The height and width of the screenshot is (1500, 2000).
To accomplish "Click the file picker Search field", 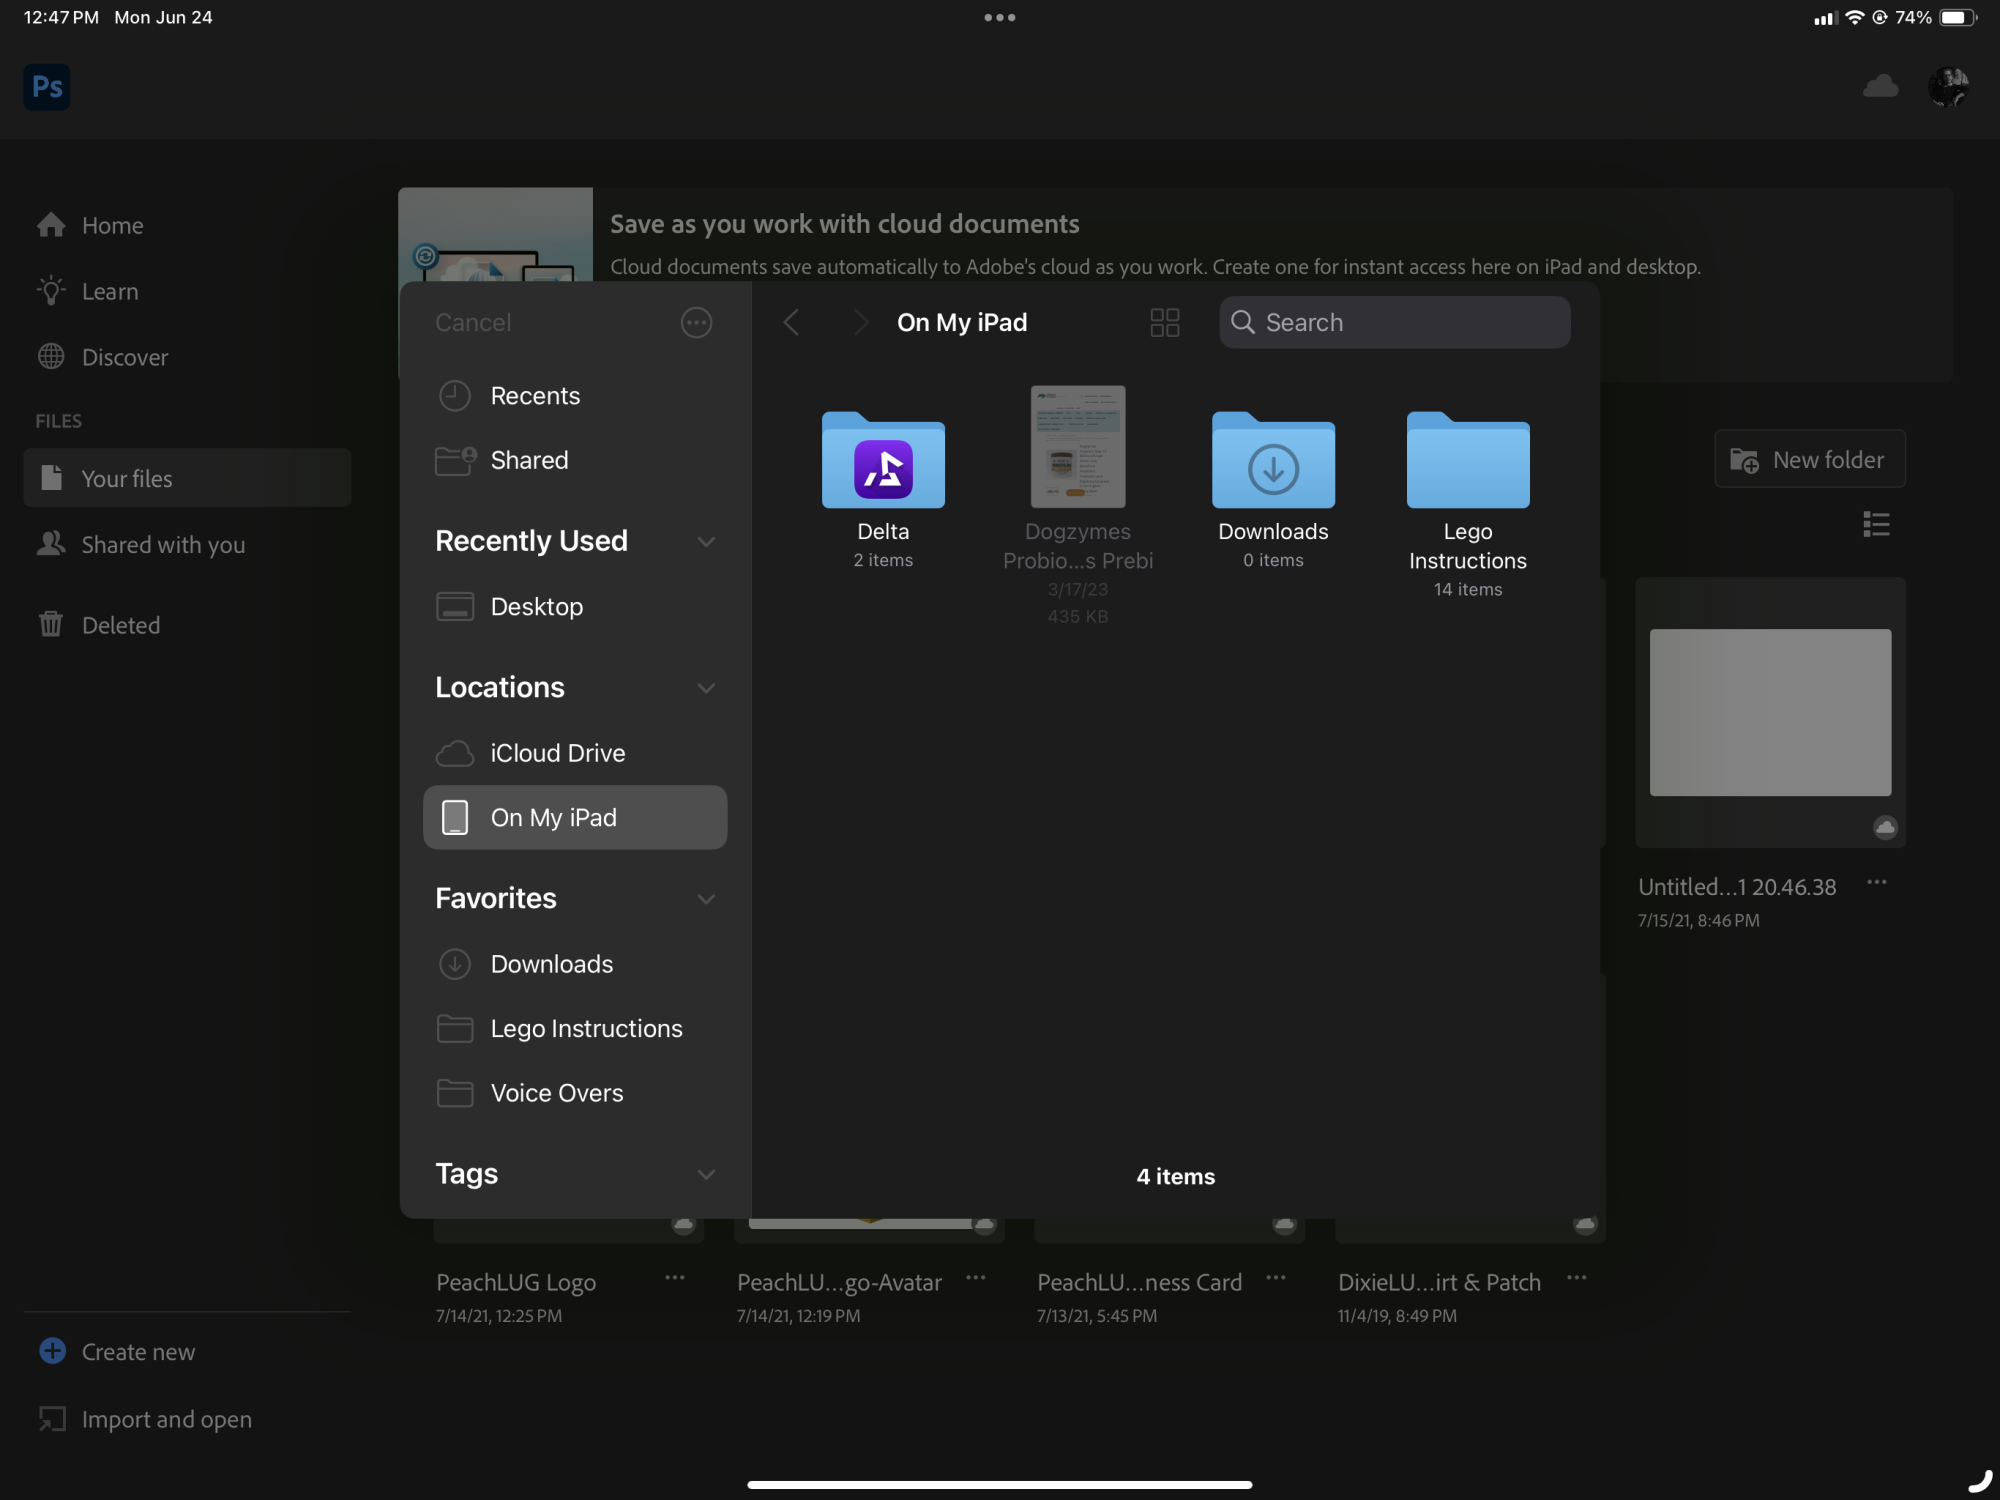I will point(1394,322).
